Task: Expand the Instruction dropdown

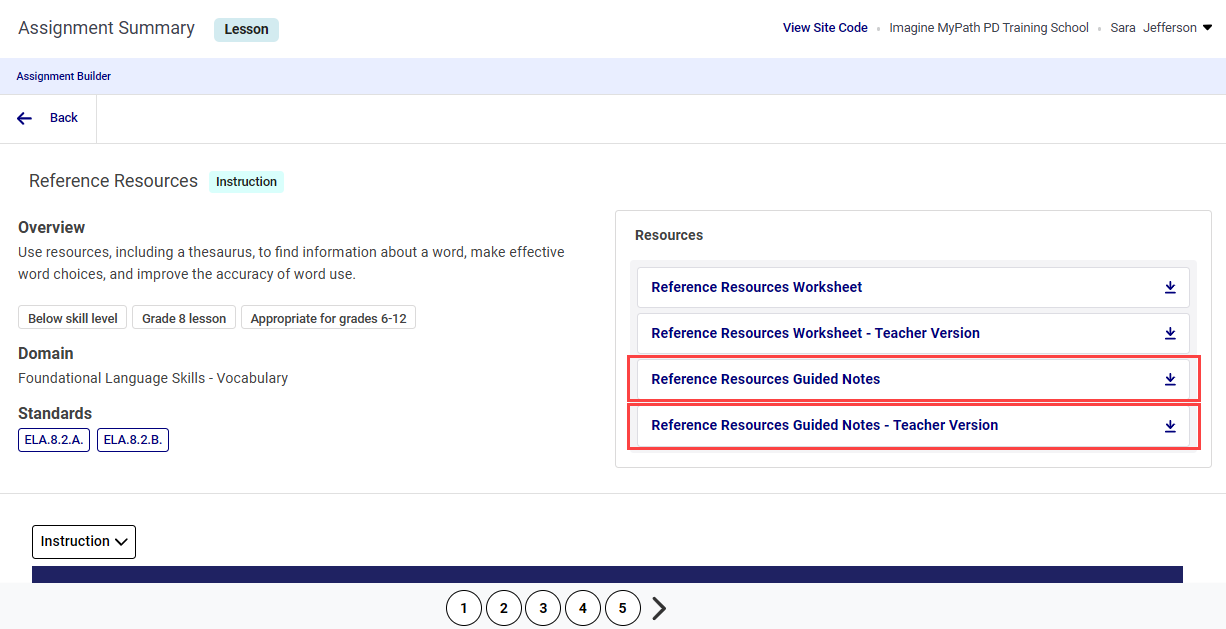Action: click(x=84, y=542)
